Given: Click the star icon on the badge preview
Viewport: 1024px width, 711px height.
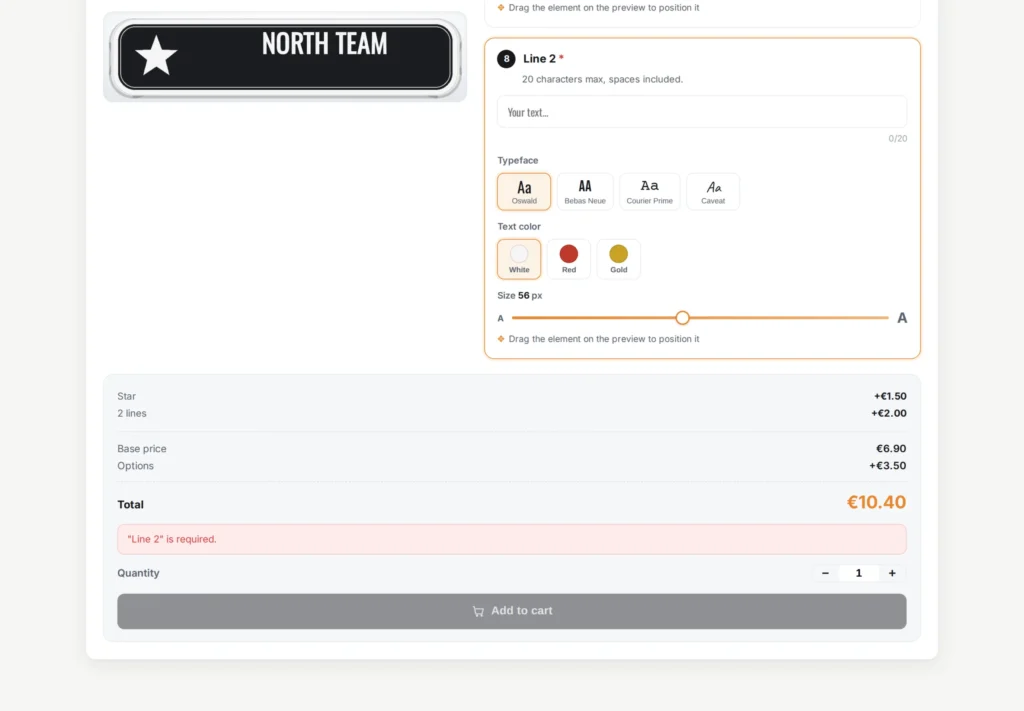Looking at the screenshot, I should (156, 55).
